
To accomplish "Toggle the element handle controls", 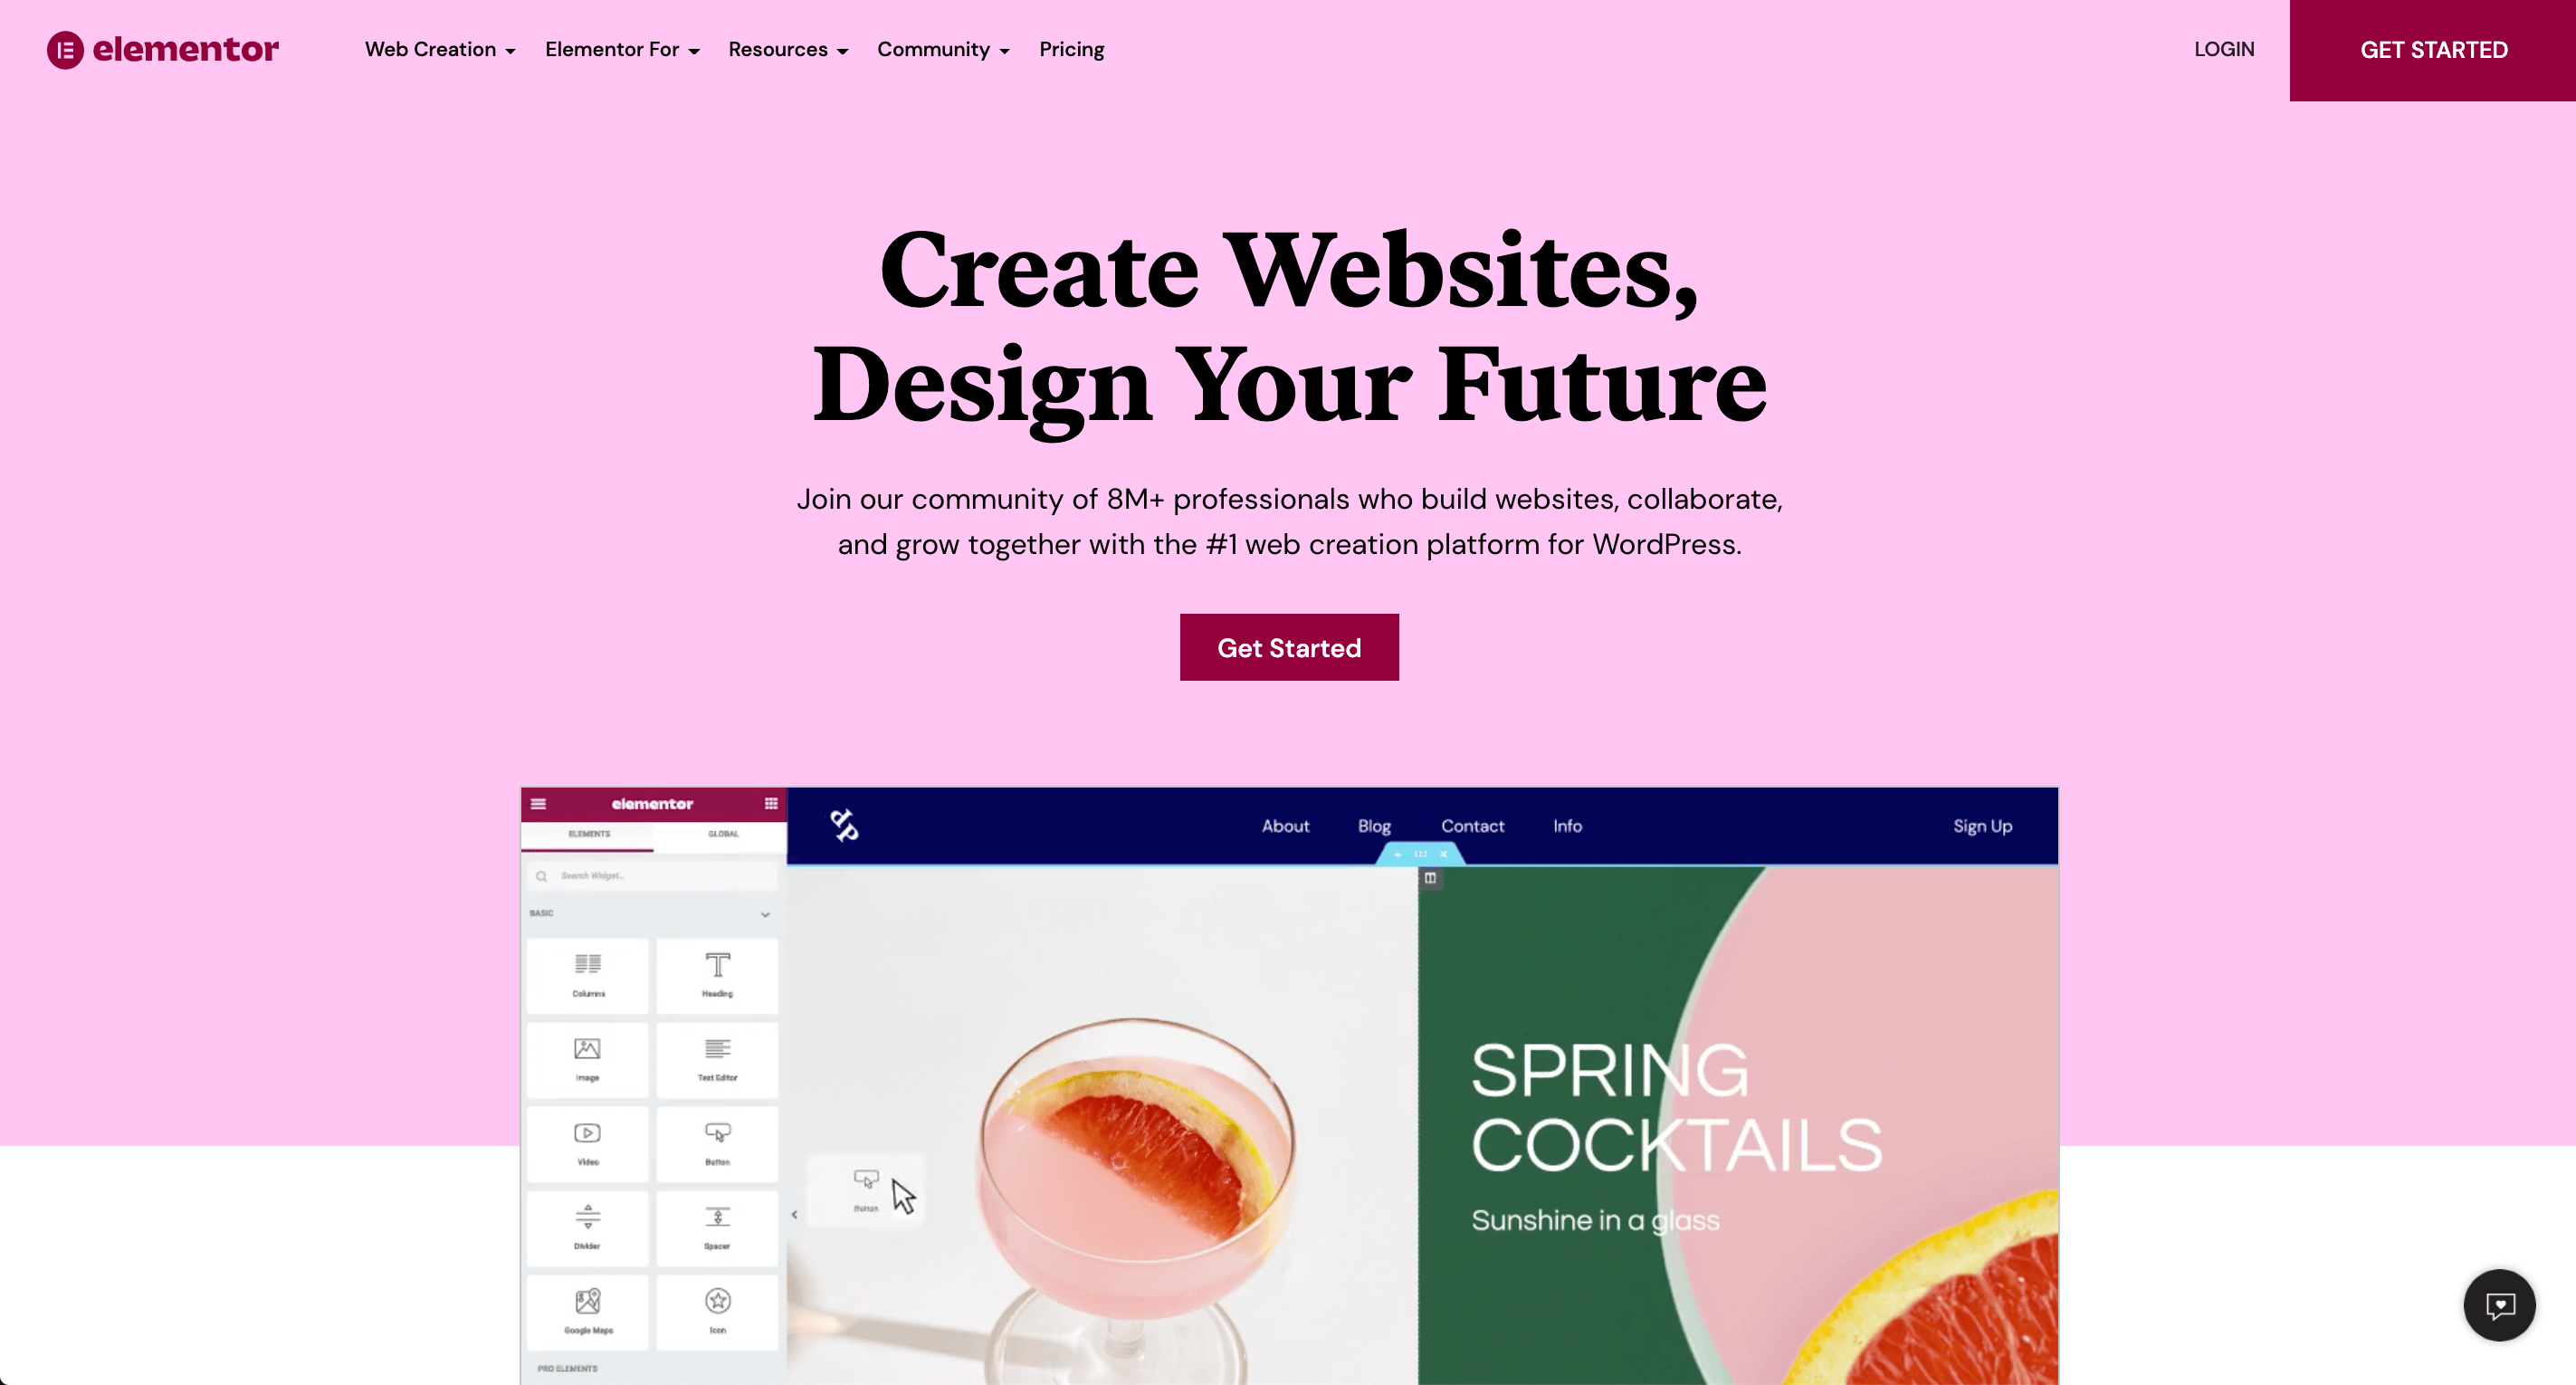I will tap(1422, 853).
